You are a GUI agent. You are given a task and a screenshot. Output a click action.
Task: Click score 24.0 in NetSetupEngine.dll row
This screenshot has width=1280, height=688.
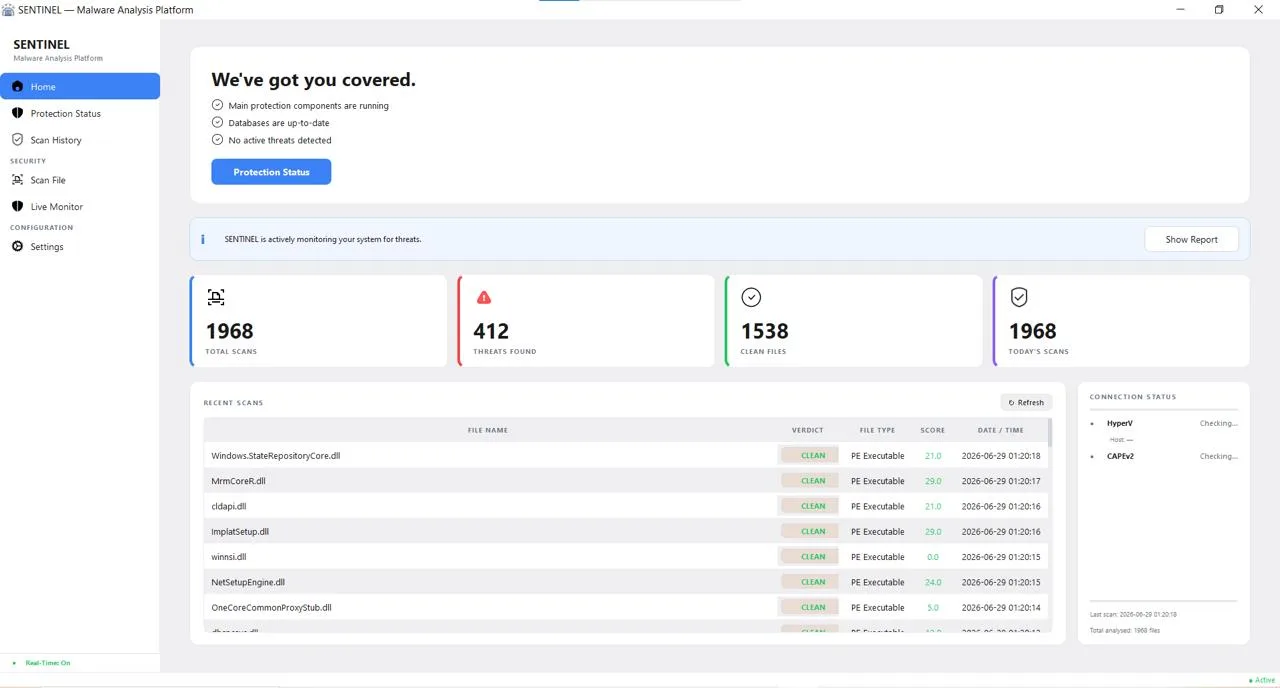click(932, 582)
